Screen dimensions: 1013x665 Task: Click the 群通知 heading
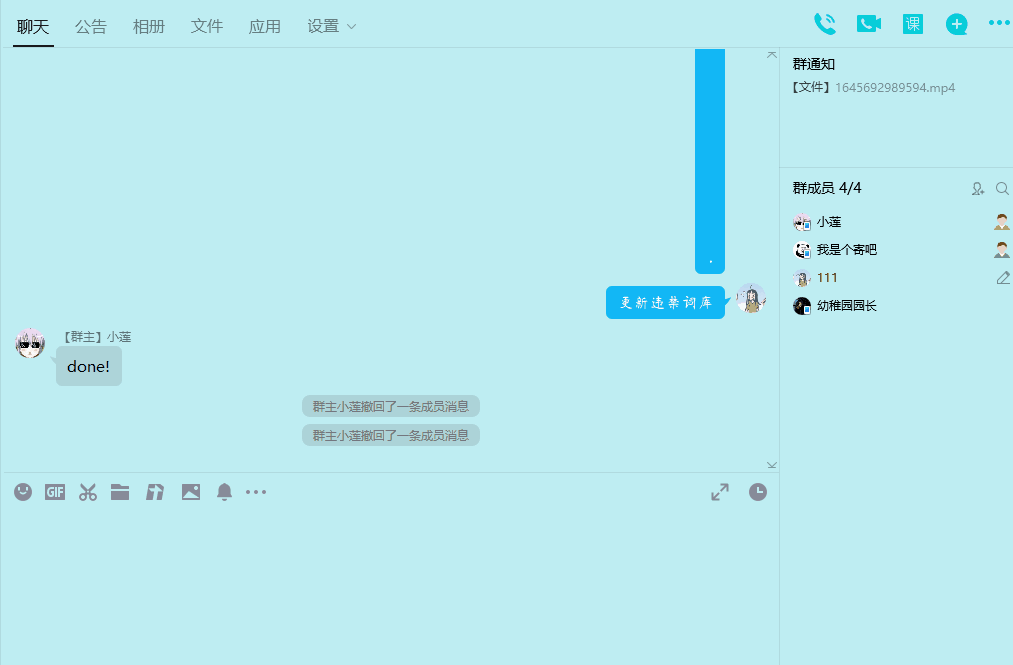pos(814,64)
